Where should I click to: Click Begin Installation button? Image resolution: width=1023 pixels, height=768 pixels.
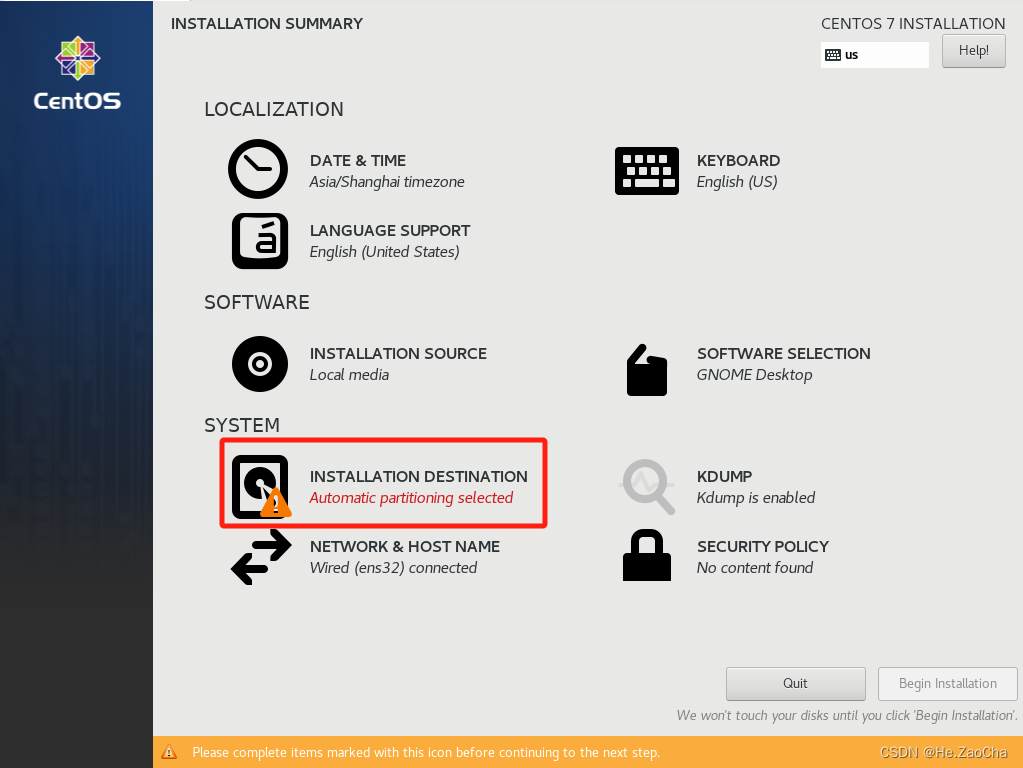click(947, 683)
